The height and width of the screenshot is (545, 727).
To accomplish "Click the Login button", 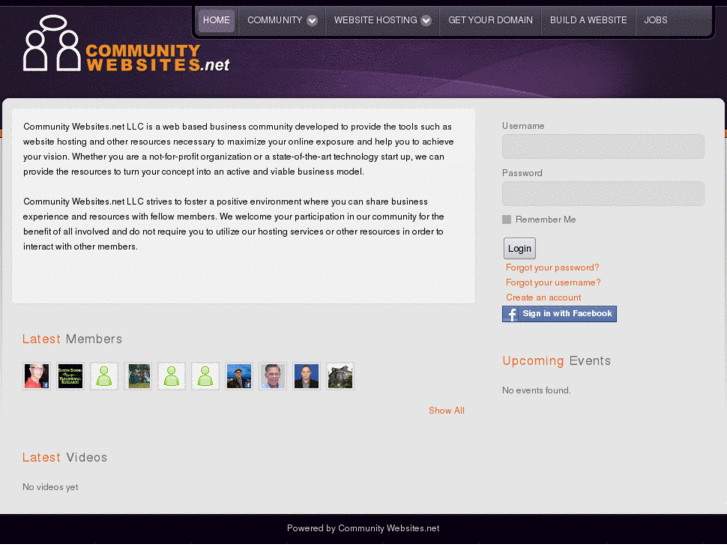I will point(519,248).
